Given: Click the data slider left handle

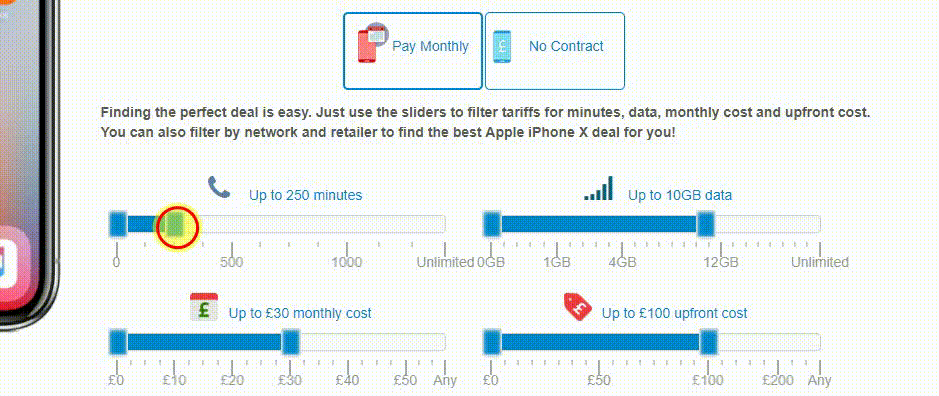Looking at the screenshot, I should coord(492,224).
